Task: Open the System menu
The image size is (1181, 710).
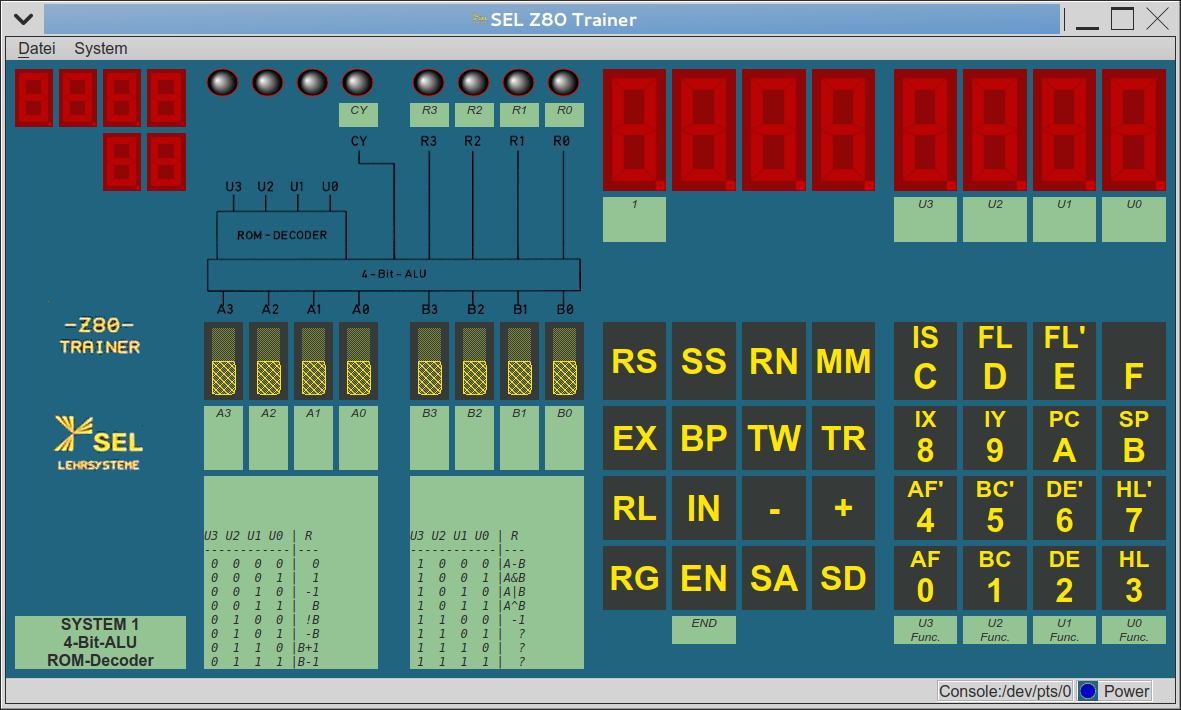Action: click(100, 48)
